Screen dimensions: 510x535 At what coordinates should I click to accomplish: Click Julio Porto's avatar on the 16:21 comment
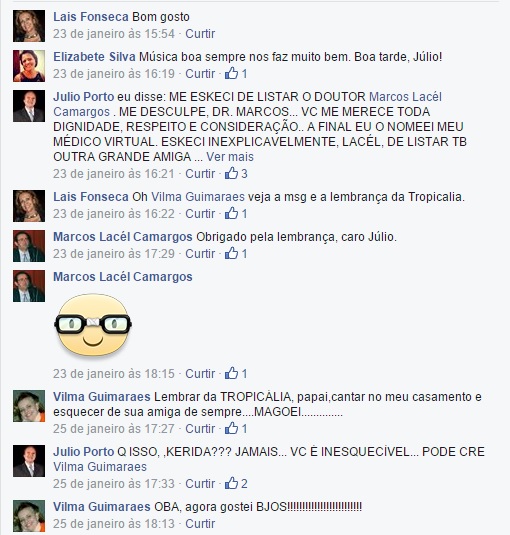[29, 106]
